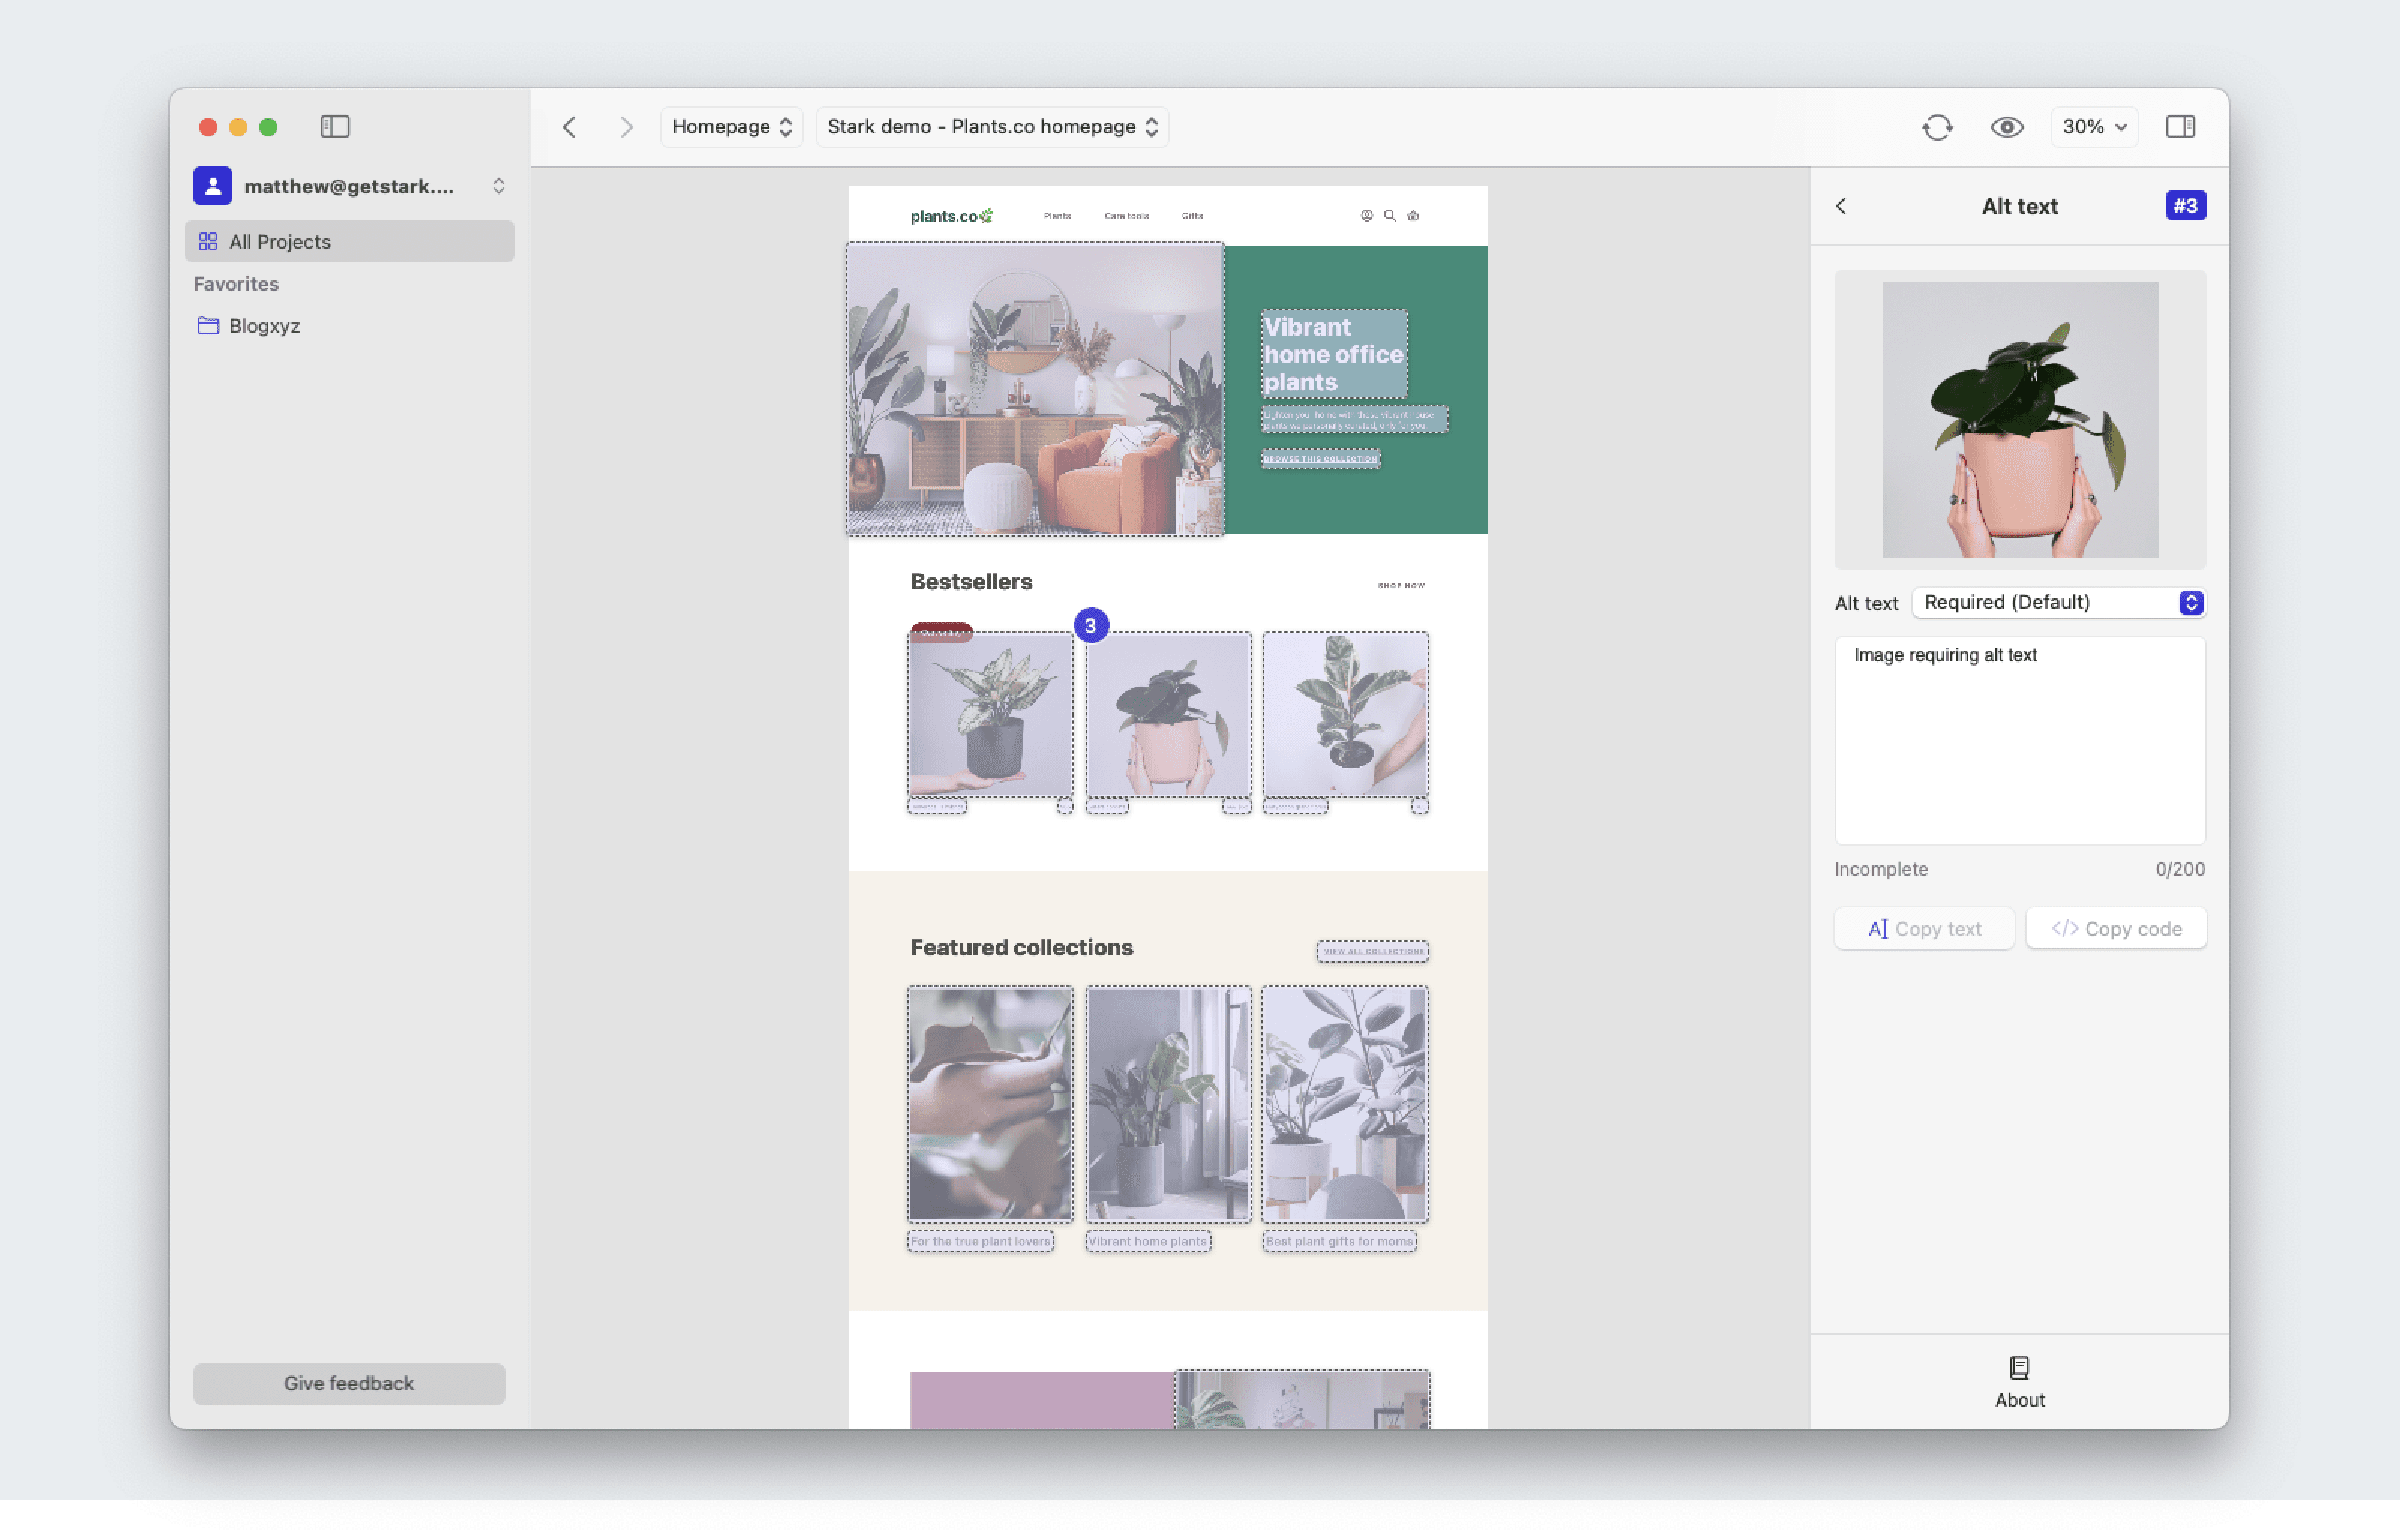The image size is (2400, 1540).
Task: Click the Shop now link beside Bestsellers
Action: click(x=1401, y=586)
